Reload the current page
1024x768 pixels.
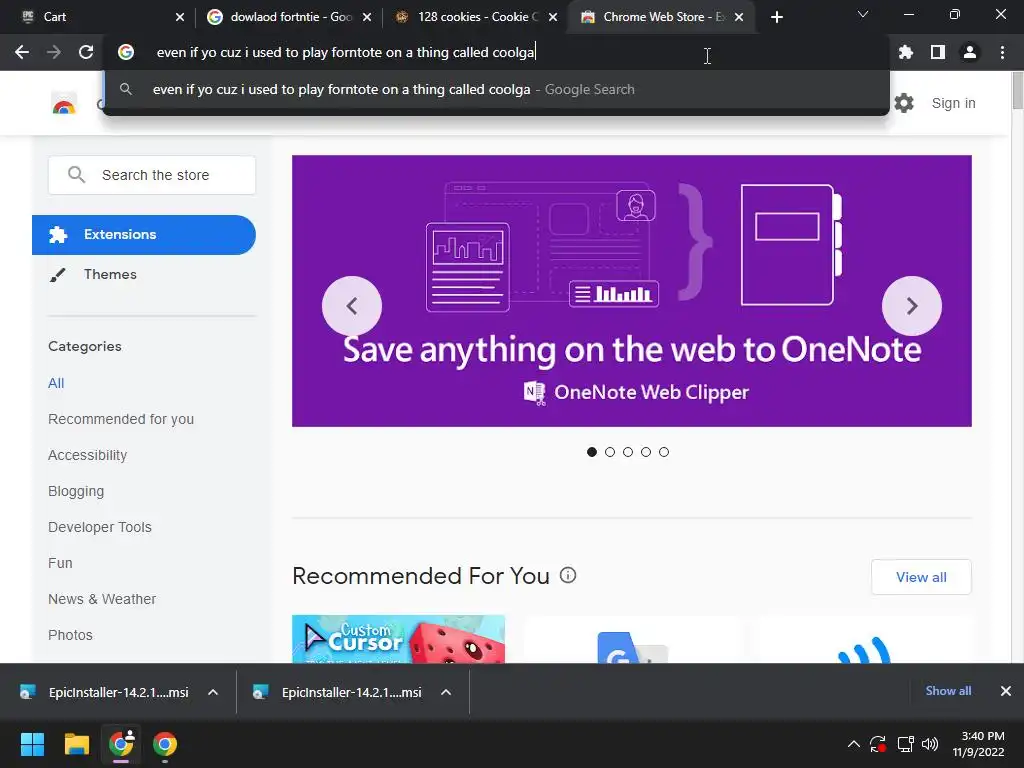pos(86,52)
